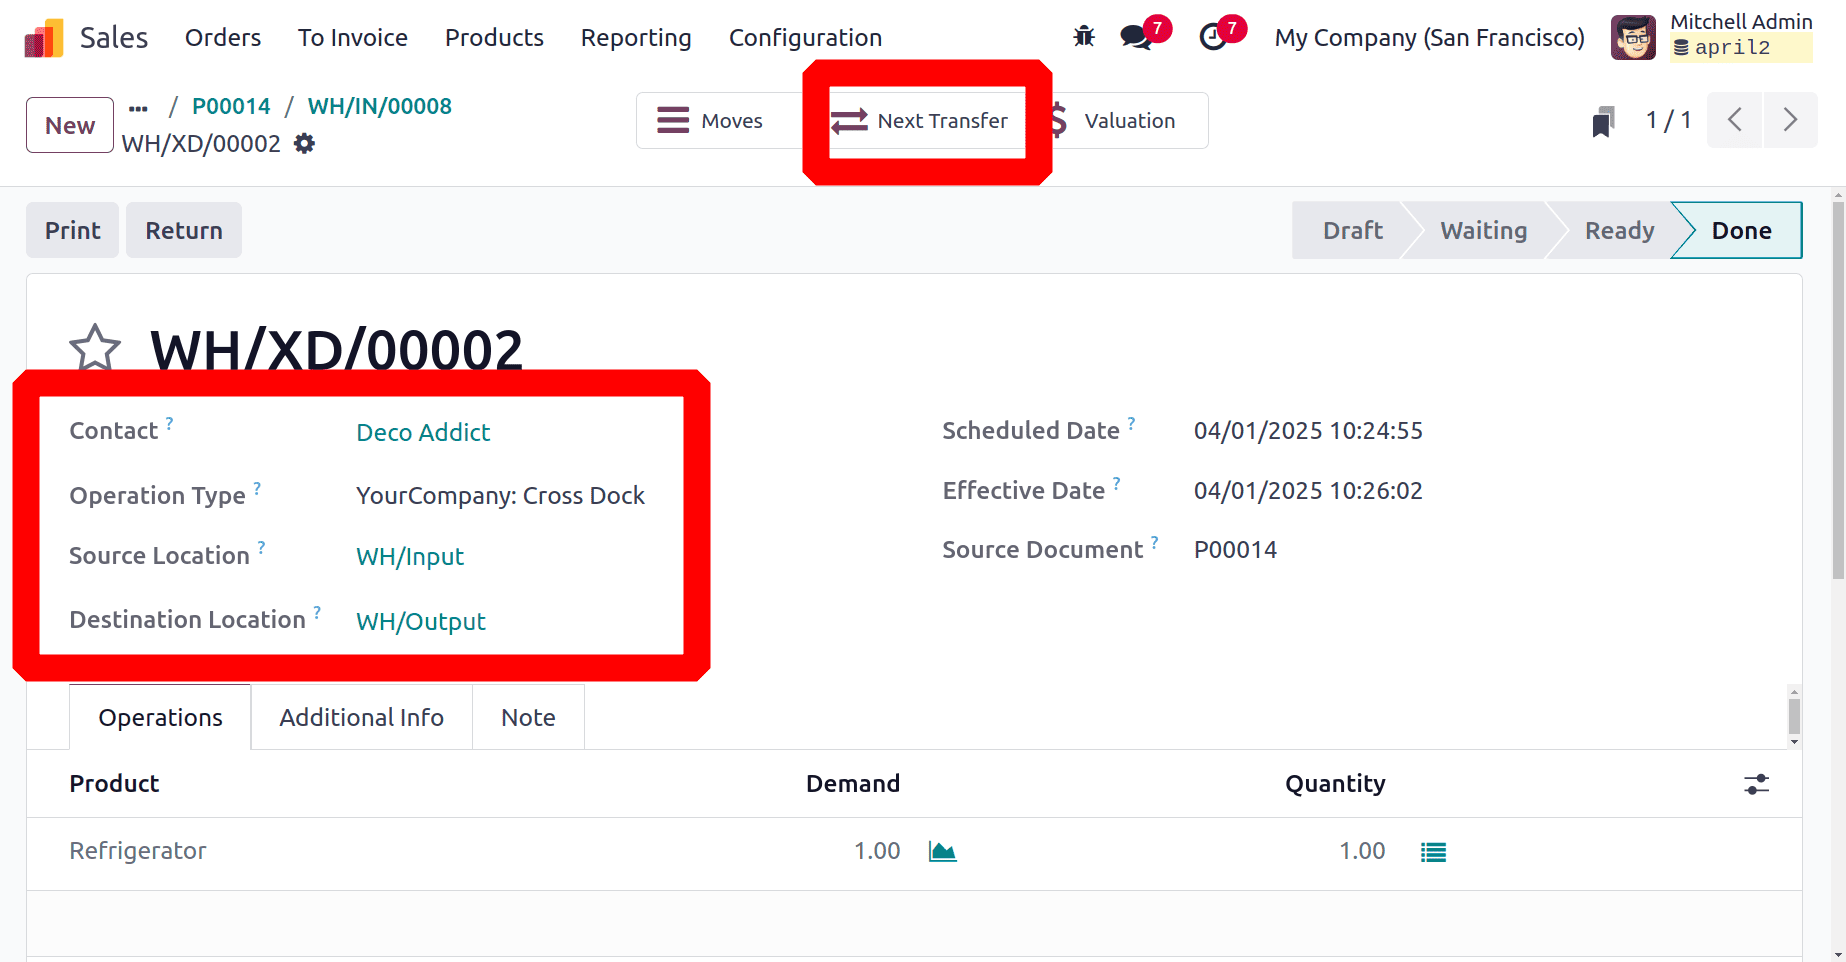
Task: Select the Ready status stage
Action: [1619, 231]
